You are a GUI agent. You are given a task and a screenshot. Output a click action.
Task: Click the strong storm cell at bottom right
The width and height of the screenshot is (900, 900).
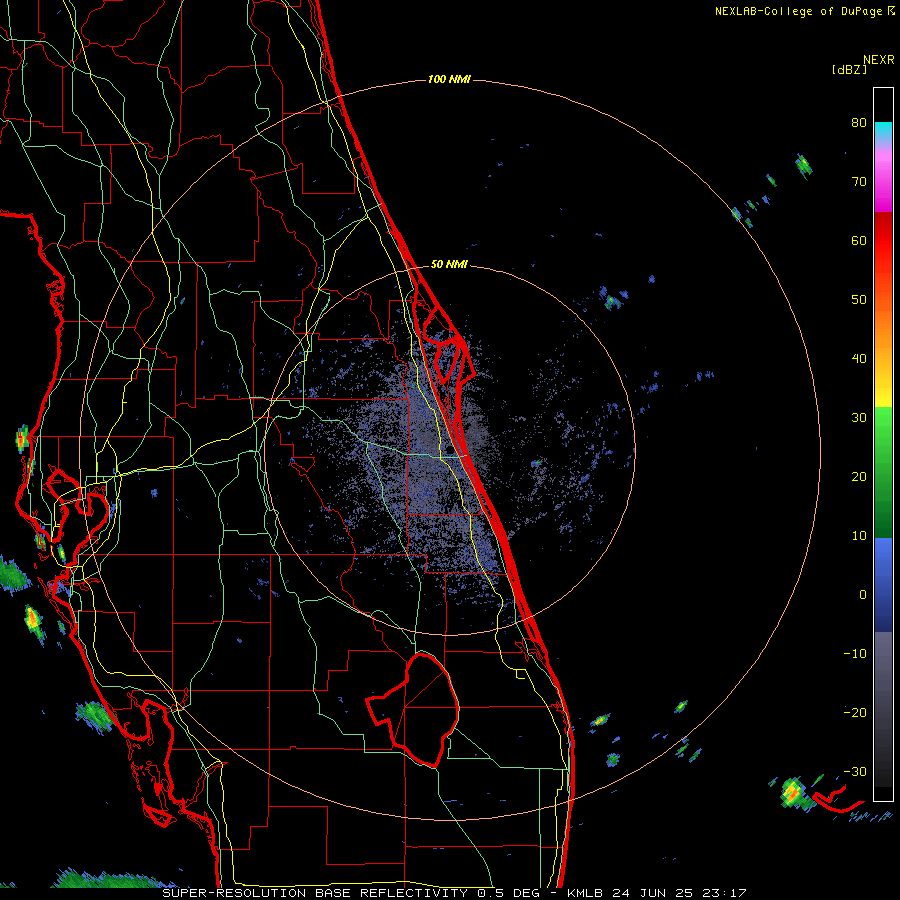(x=792, y=793)
